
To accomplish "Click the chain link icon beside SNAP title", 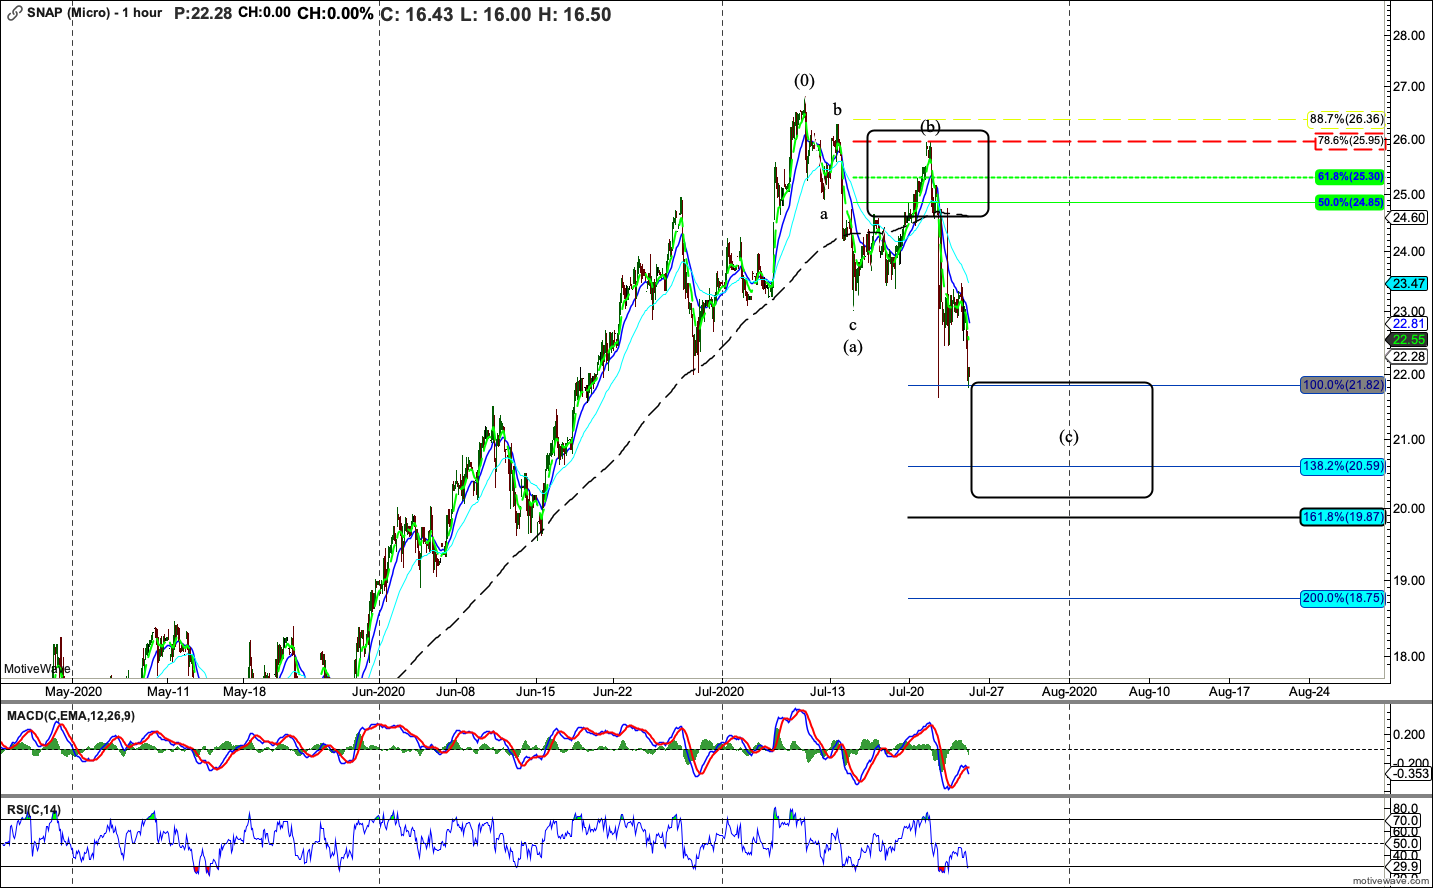I will [x=14, y=14].
